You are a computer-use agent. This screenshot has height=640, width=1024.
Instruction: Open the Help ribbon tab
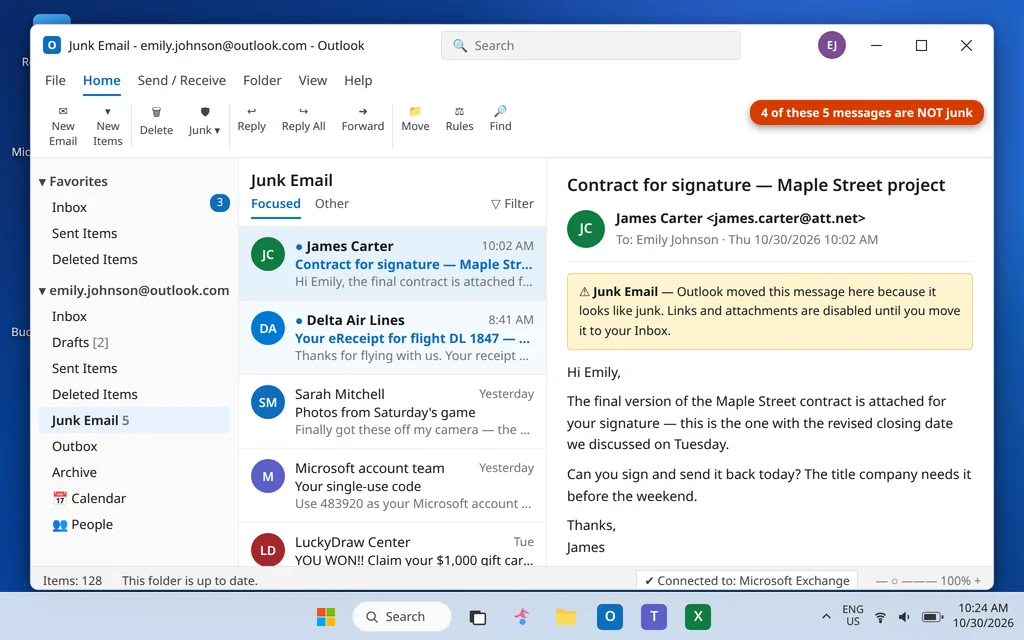click(358, 80)
